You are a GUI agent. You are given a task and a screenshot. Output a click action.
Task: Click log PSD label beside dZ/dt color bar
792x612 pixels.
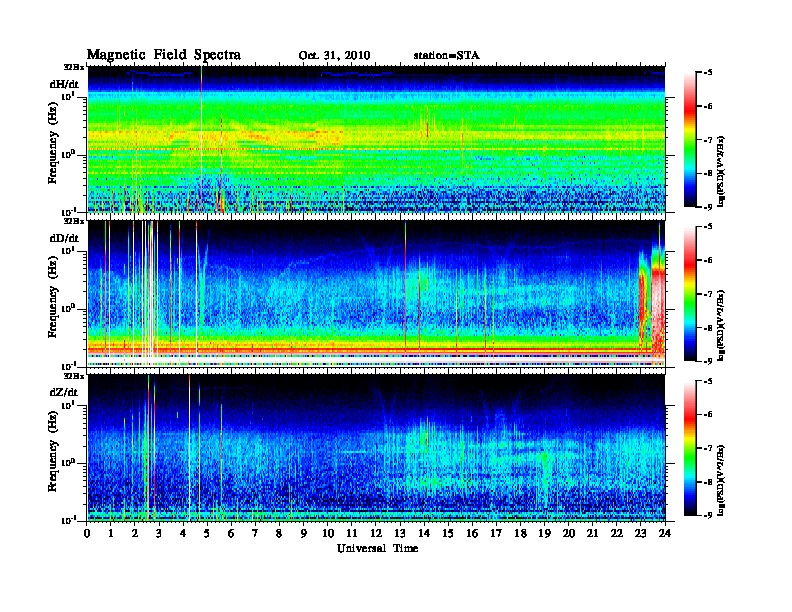[722, 479]
